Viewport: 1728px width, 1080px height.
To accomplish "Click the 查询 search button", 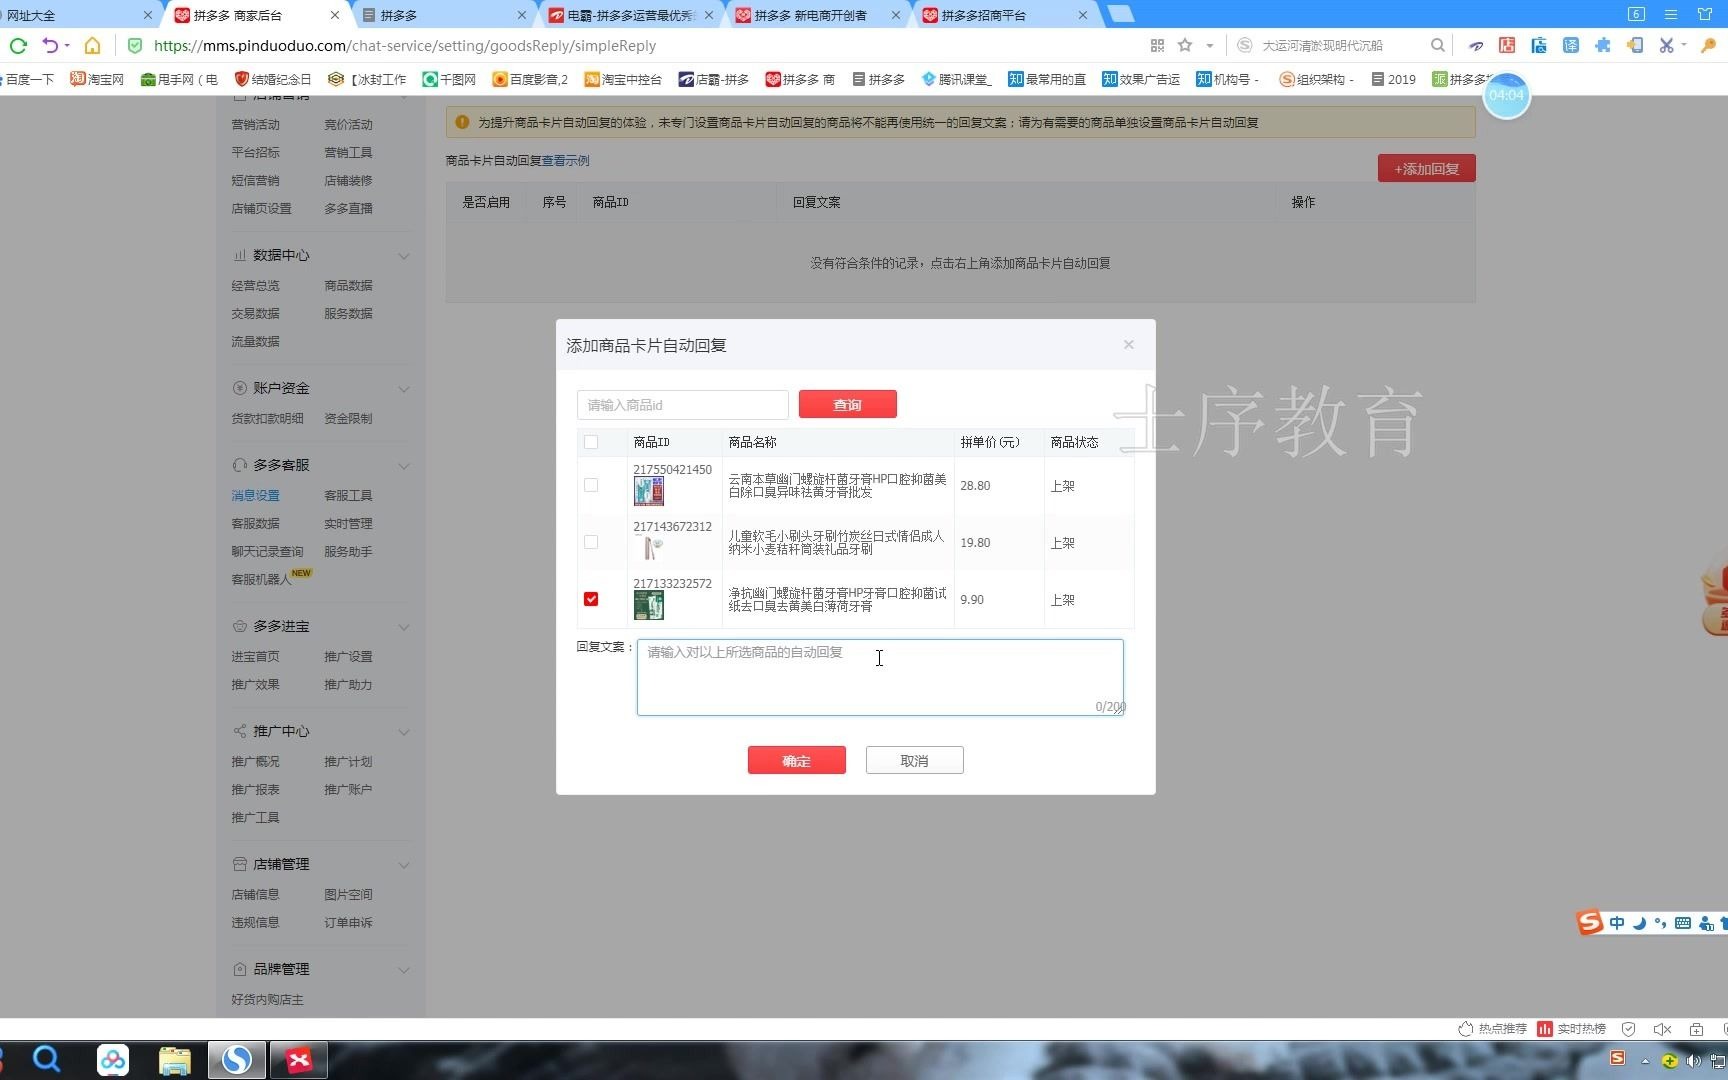I will point(846,404).
